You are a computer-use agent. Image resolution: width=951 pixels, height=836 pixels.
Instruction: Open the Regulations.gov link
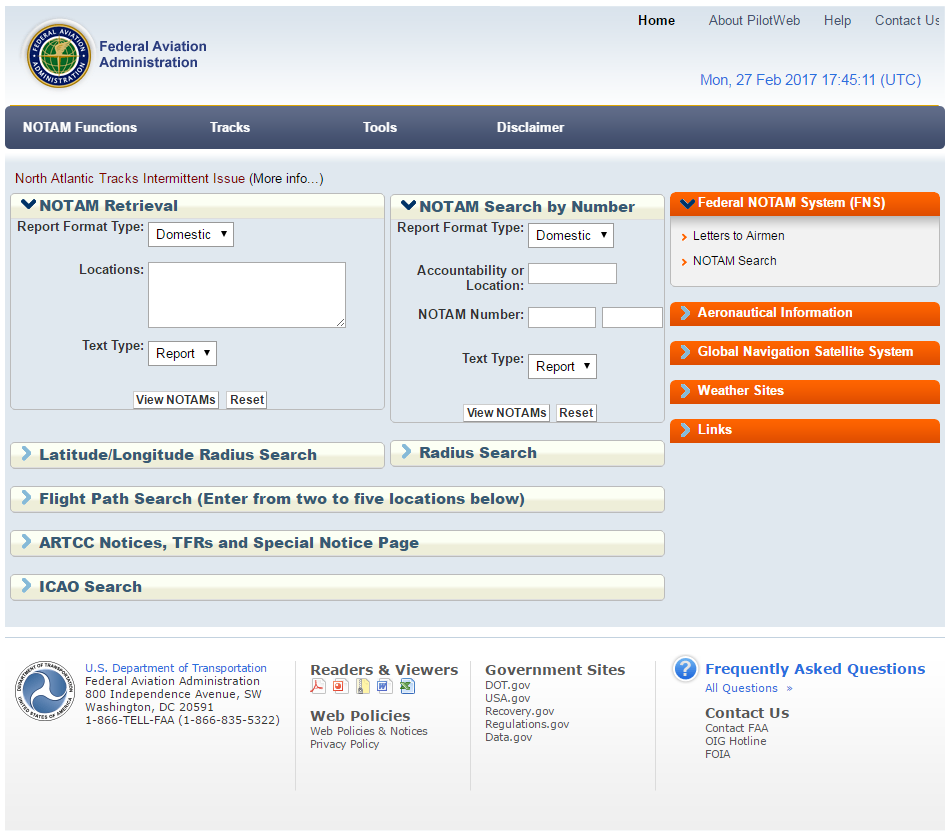pos(527,724)
